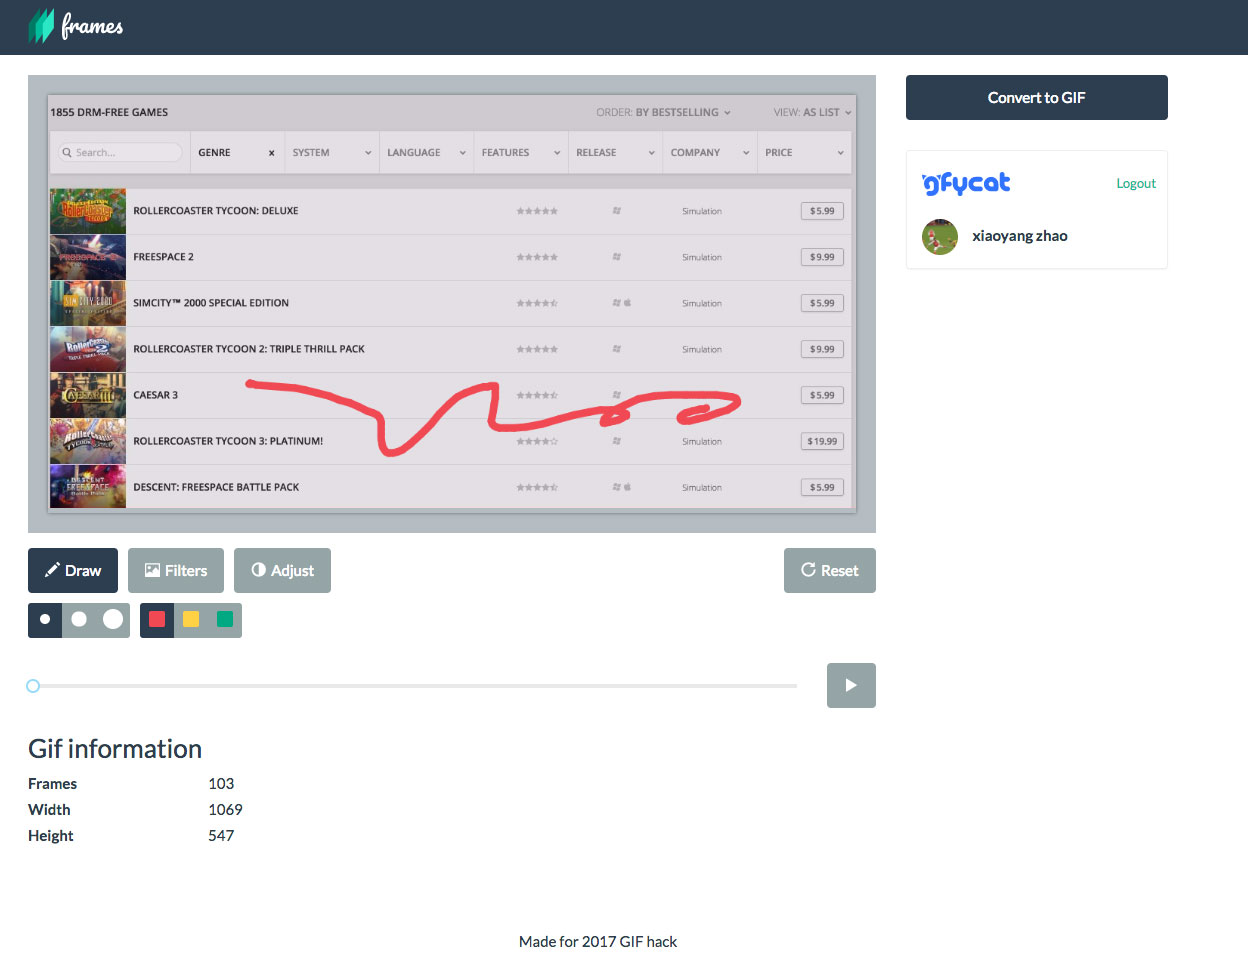The height and width of the screenshot is (961, 1248).
Task: Click the Height value 547
Action: 221,836
